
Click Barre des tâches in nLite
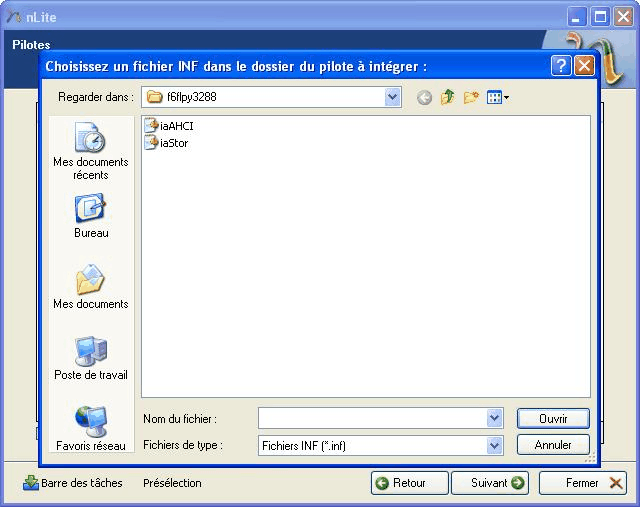[73, 483]
